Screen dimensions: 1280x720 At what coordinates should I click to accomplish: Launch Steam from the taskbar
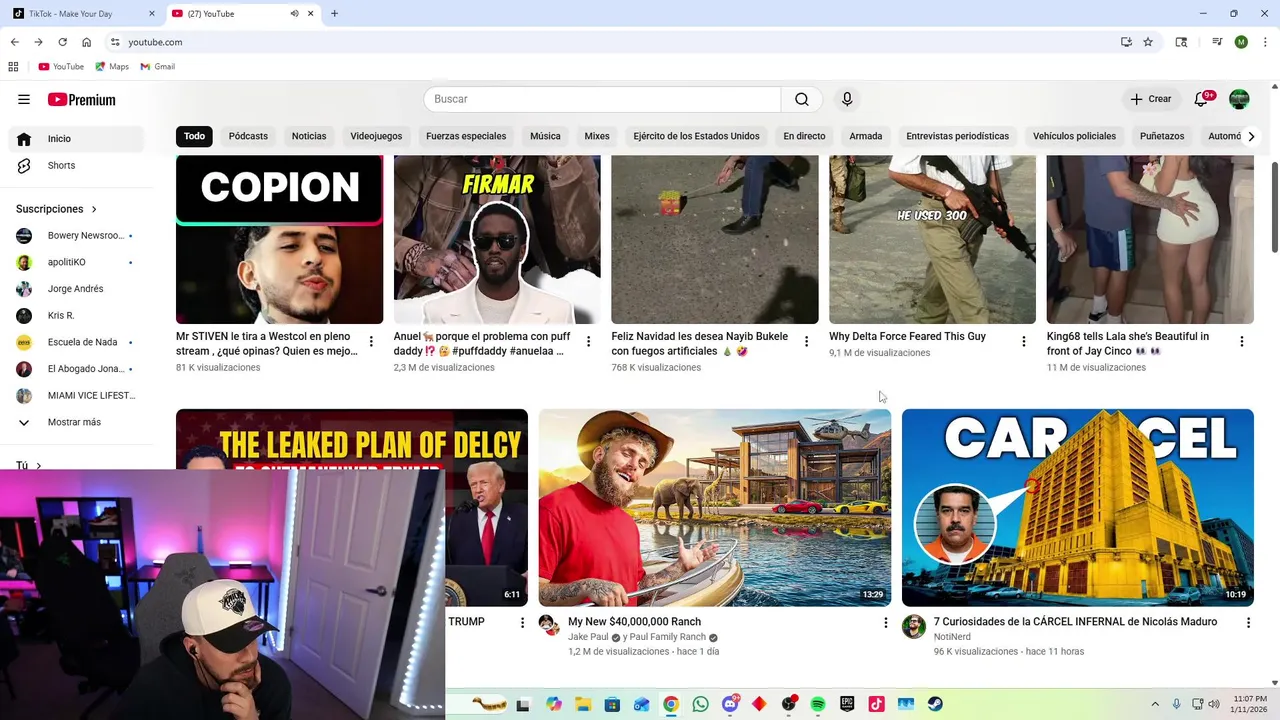[935, 704]
